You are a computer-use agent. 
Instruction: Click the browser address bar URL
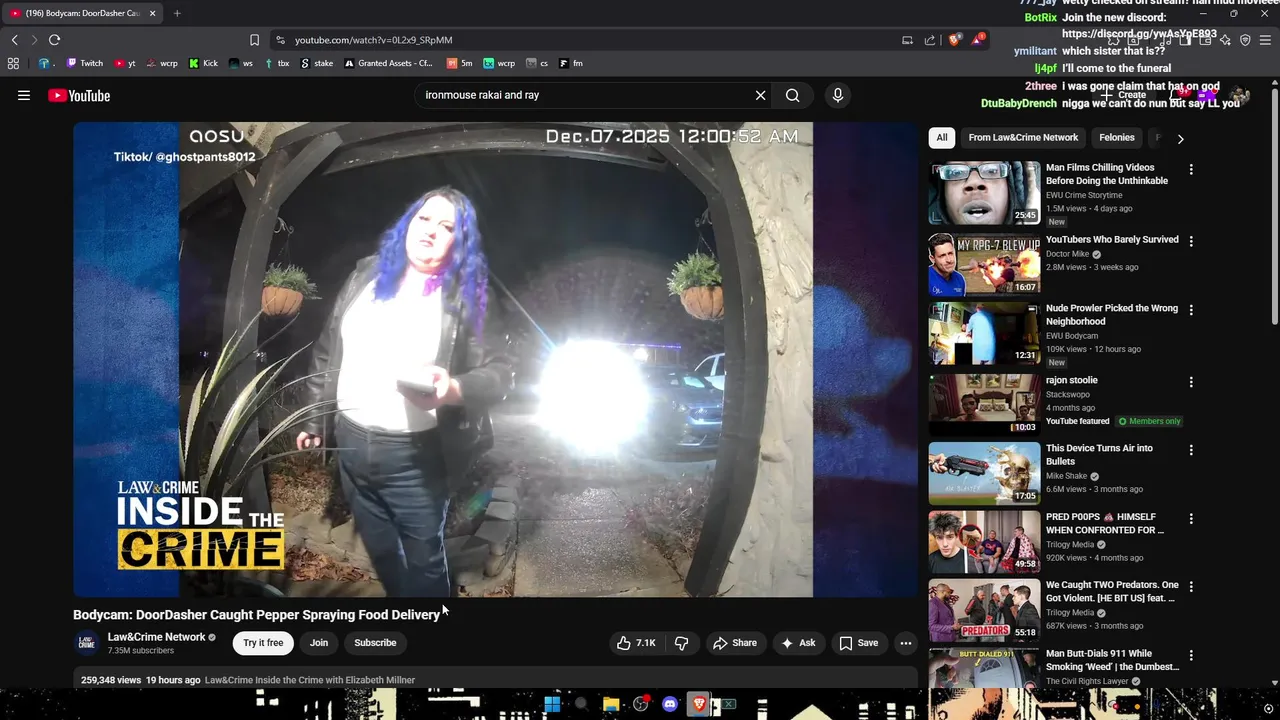(374, 40)
